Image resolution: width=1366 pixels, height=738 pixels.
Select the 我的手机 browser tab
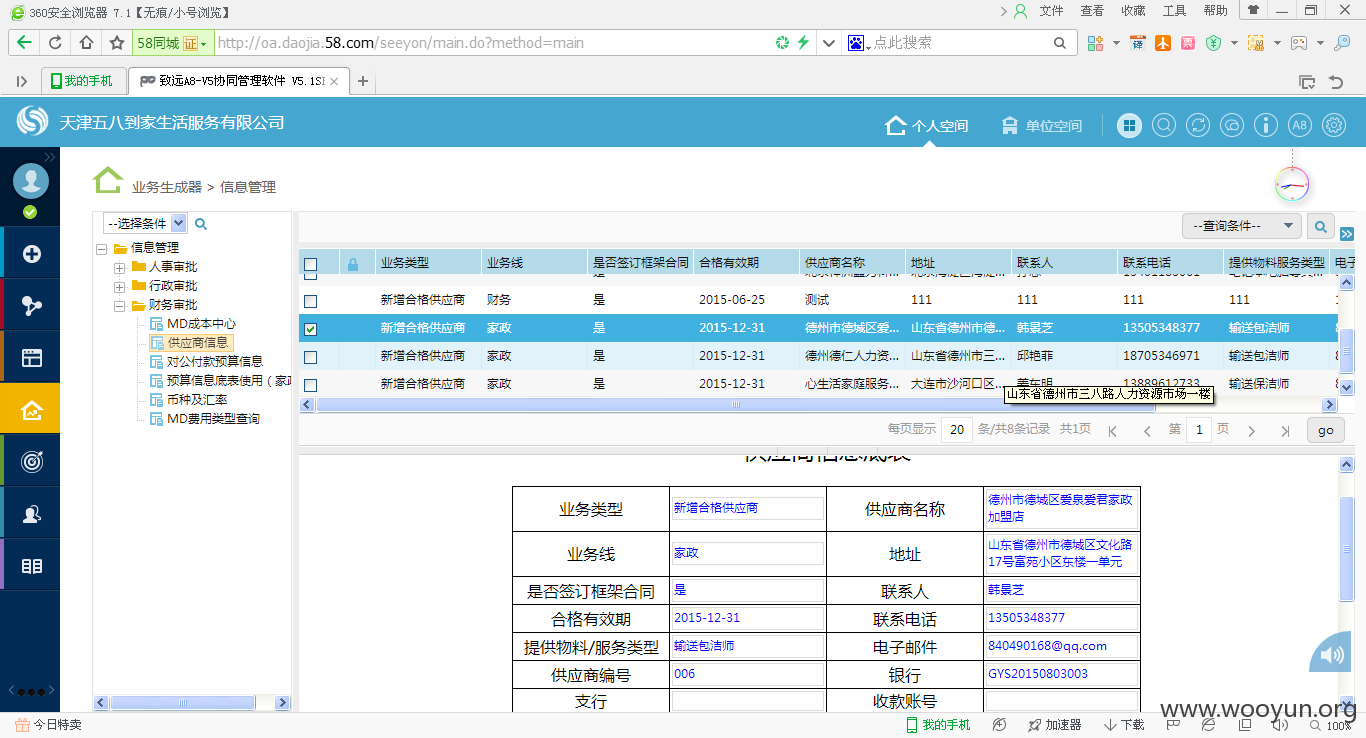click(x=83, y=81)
